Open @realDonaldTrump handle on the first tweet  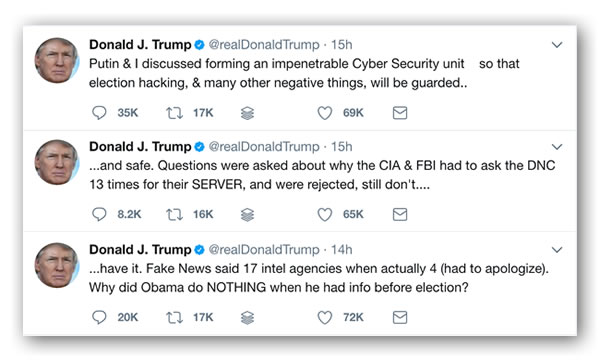pos(264,45)
